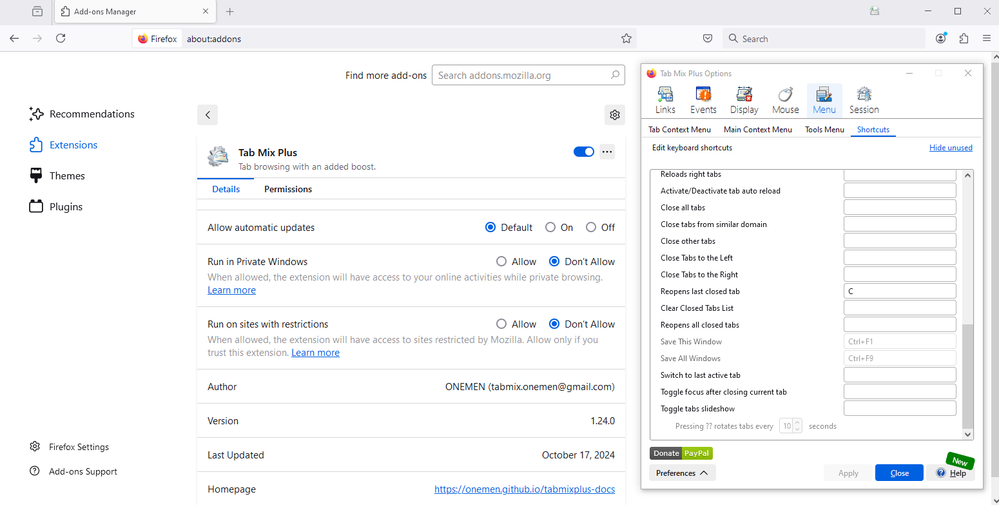Click the Hide unused link
The width and height of the screenshot is (999, 505).
951,148
